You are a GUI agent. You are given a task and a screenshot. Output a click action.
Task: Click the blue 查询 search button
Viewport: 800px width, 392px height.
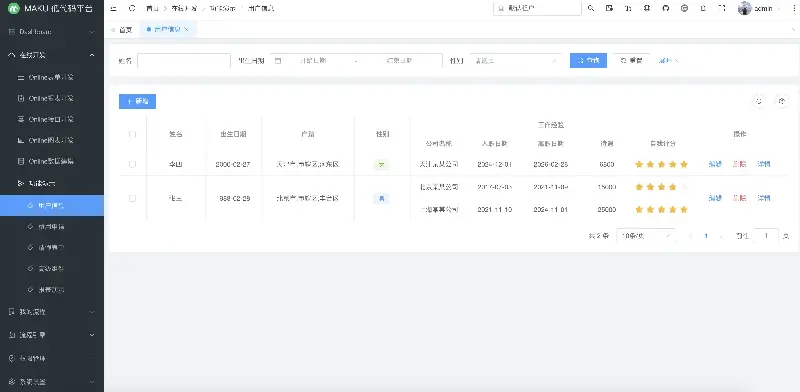(588, 60)
